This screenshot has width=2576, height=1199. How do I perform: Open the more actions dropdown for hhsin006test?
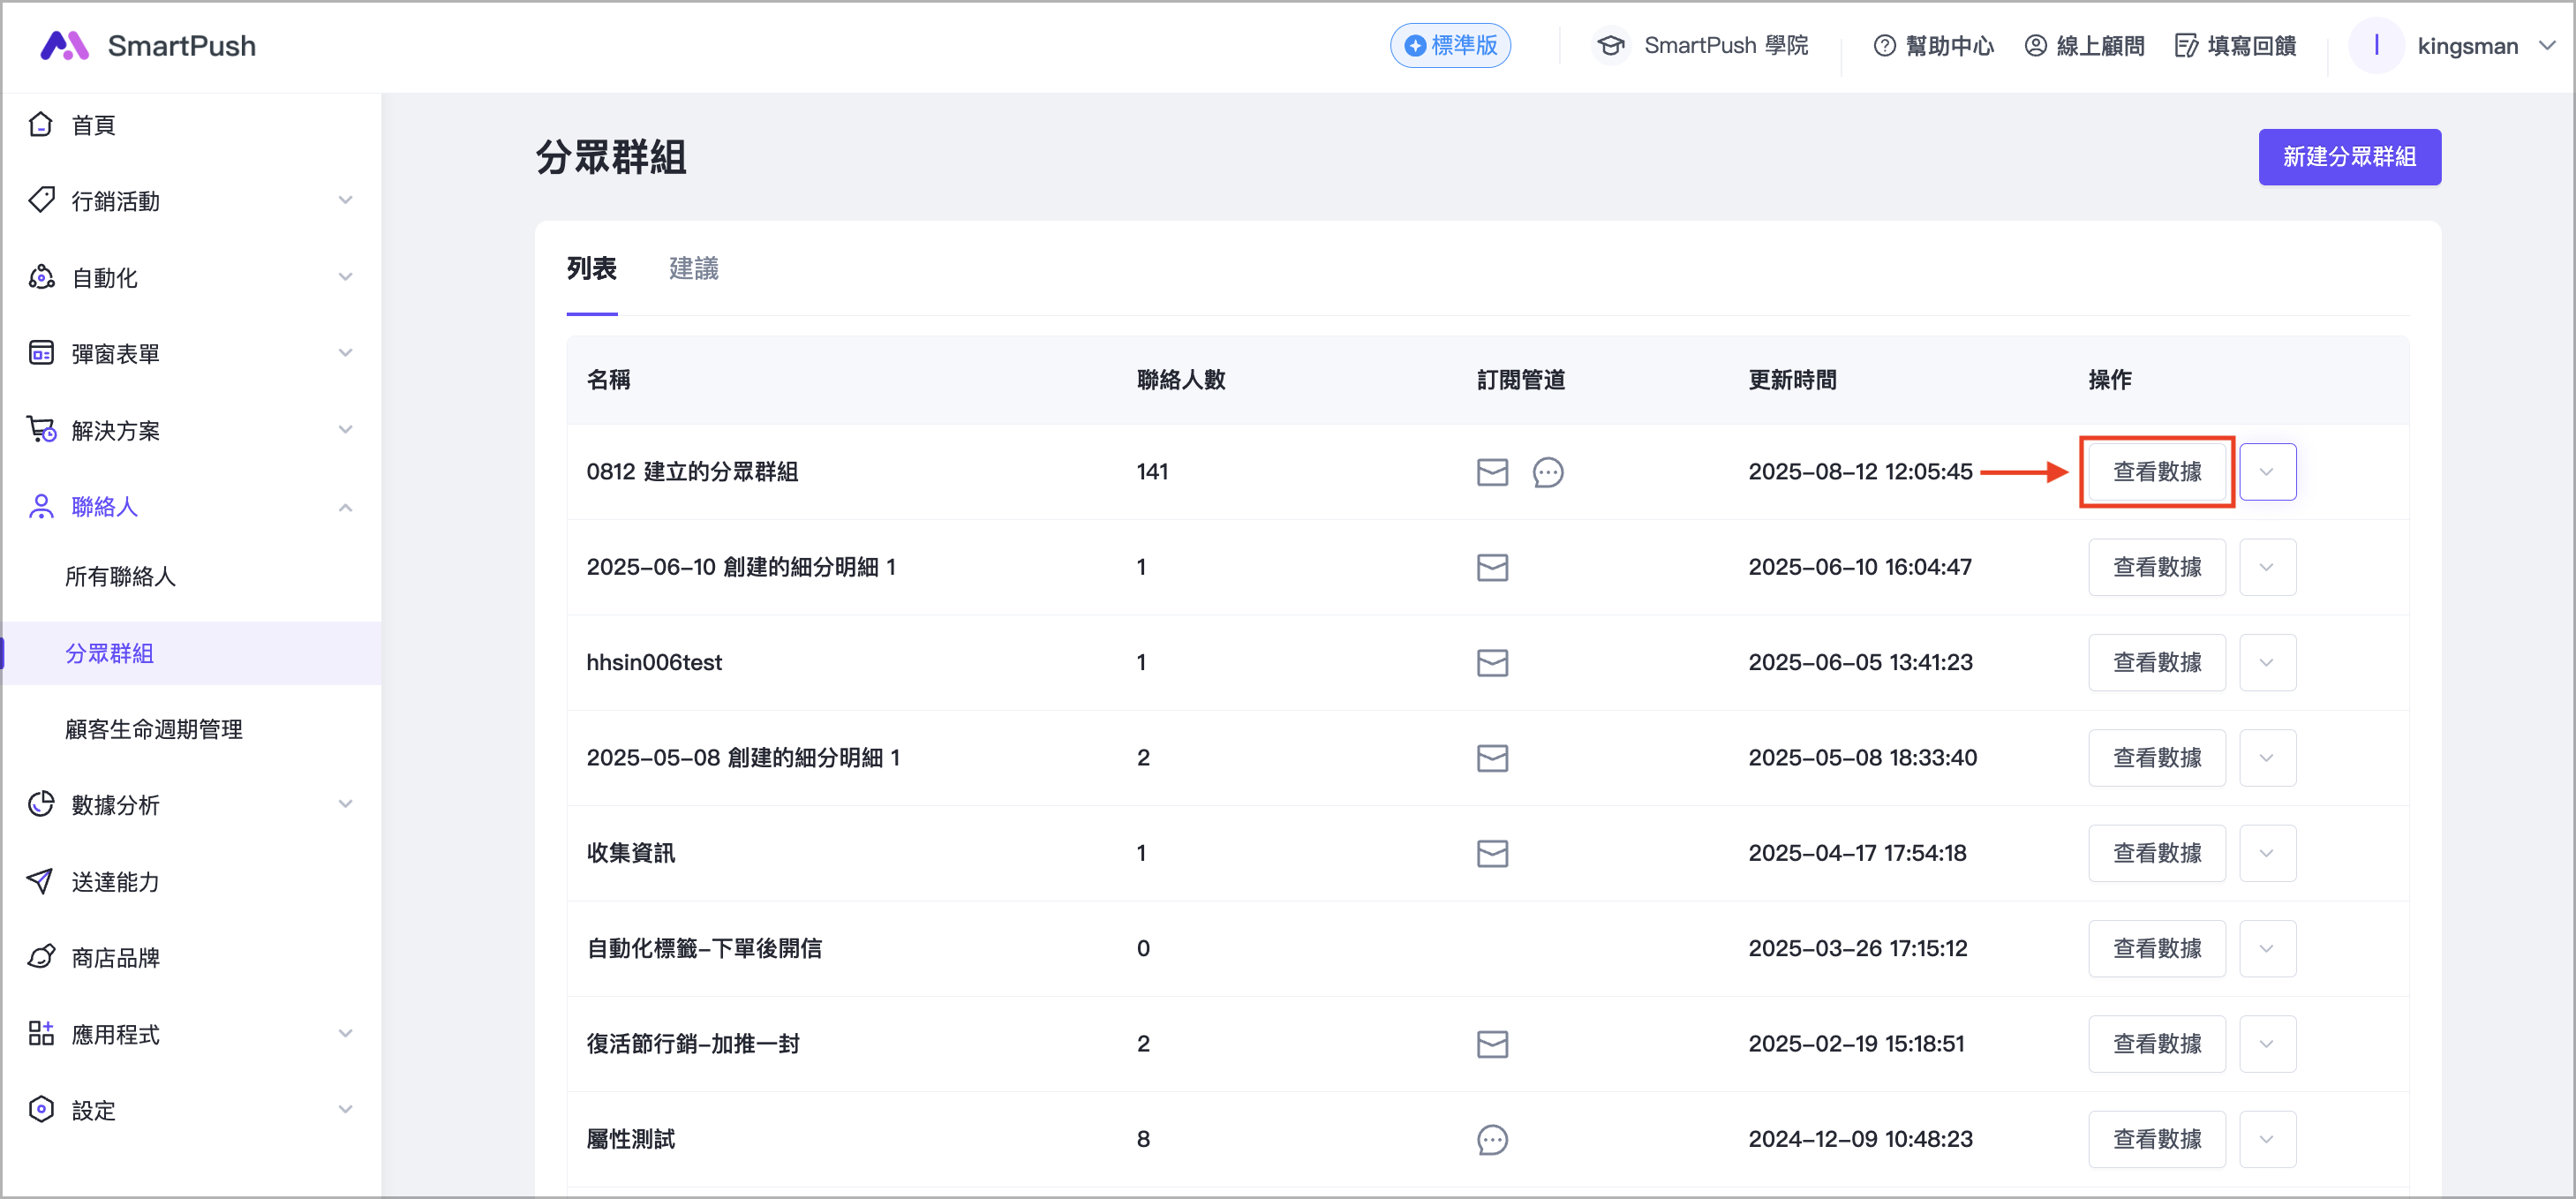2266,662
